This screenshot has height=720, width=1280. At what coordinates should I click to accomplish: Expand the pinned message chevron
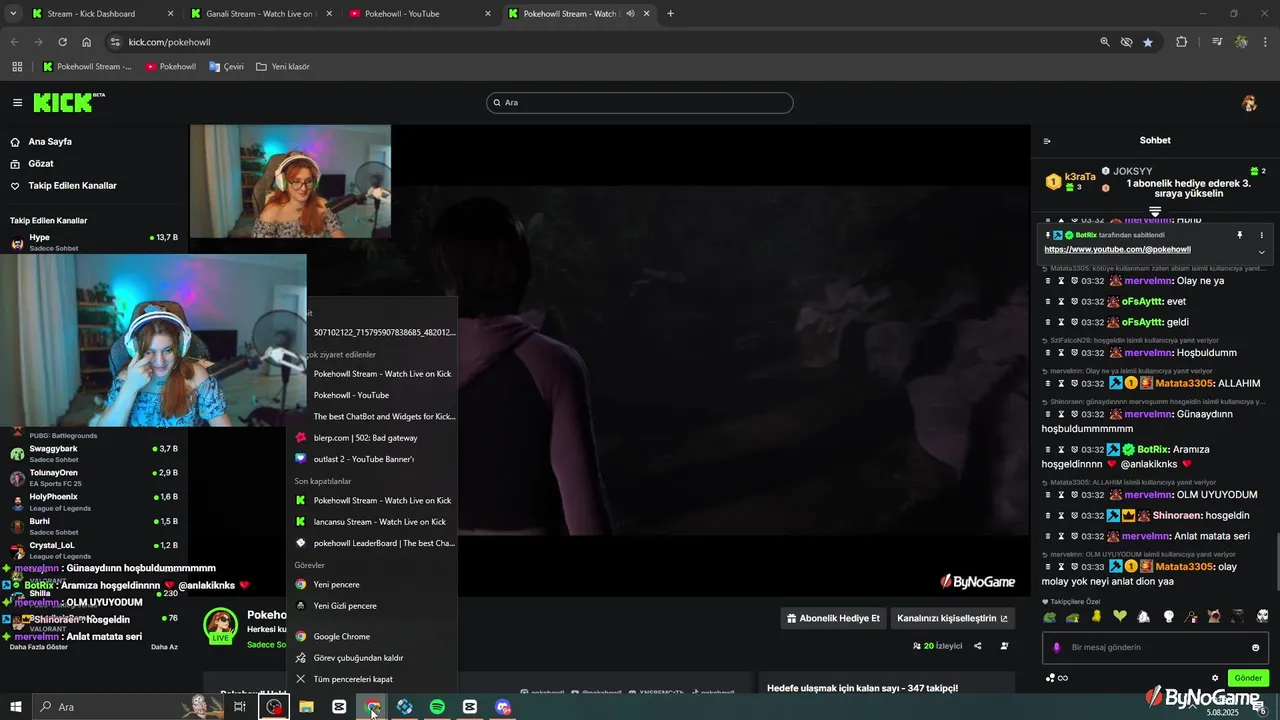(1261, 252)
